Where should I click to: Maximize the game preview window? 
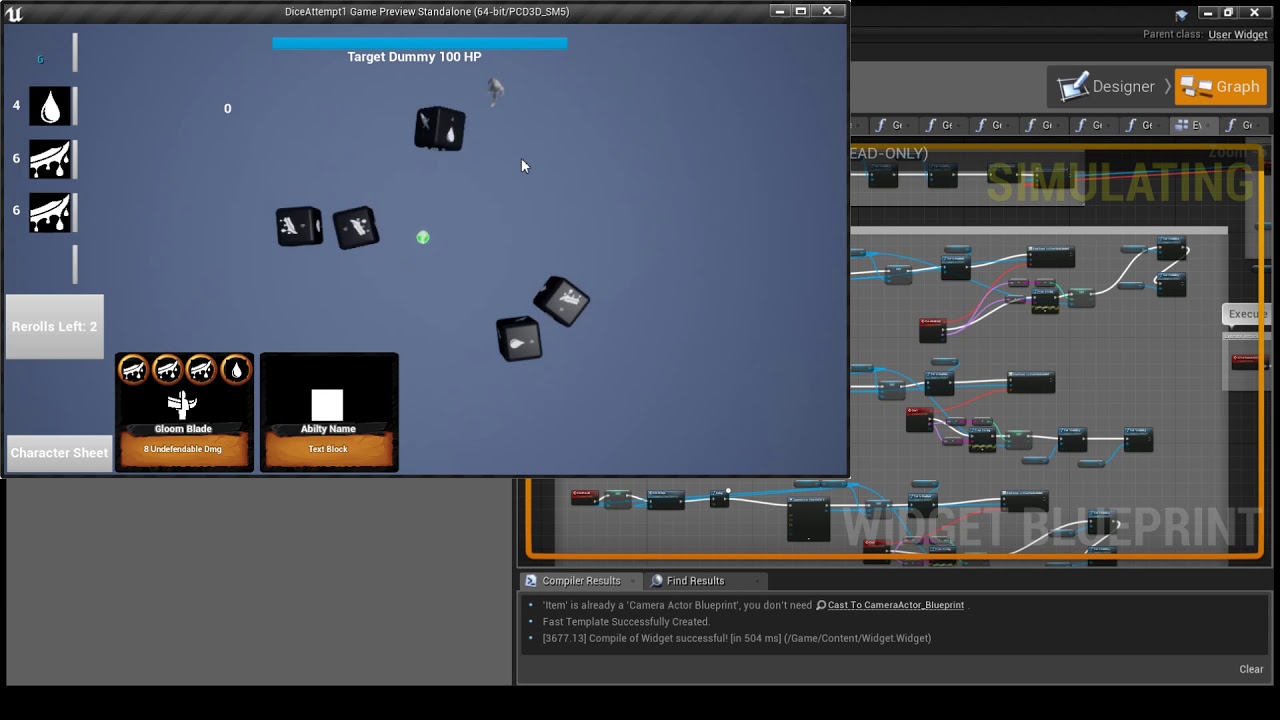801,11
